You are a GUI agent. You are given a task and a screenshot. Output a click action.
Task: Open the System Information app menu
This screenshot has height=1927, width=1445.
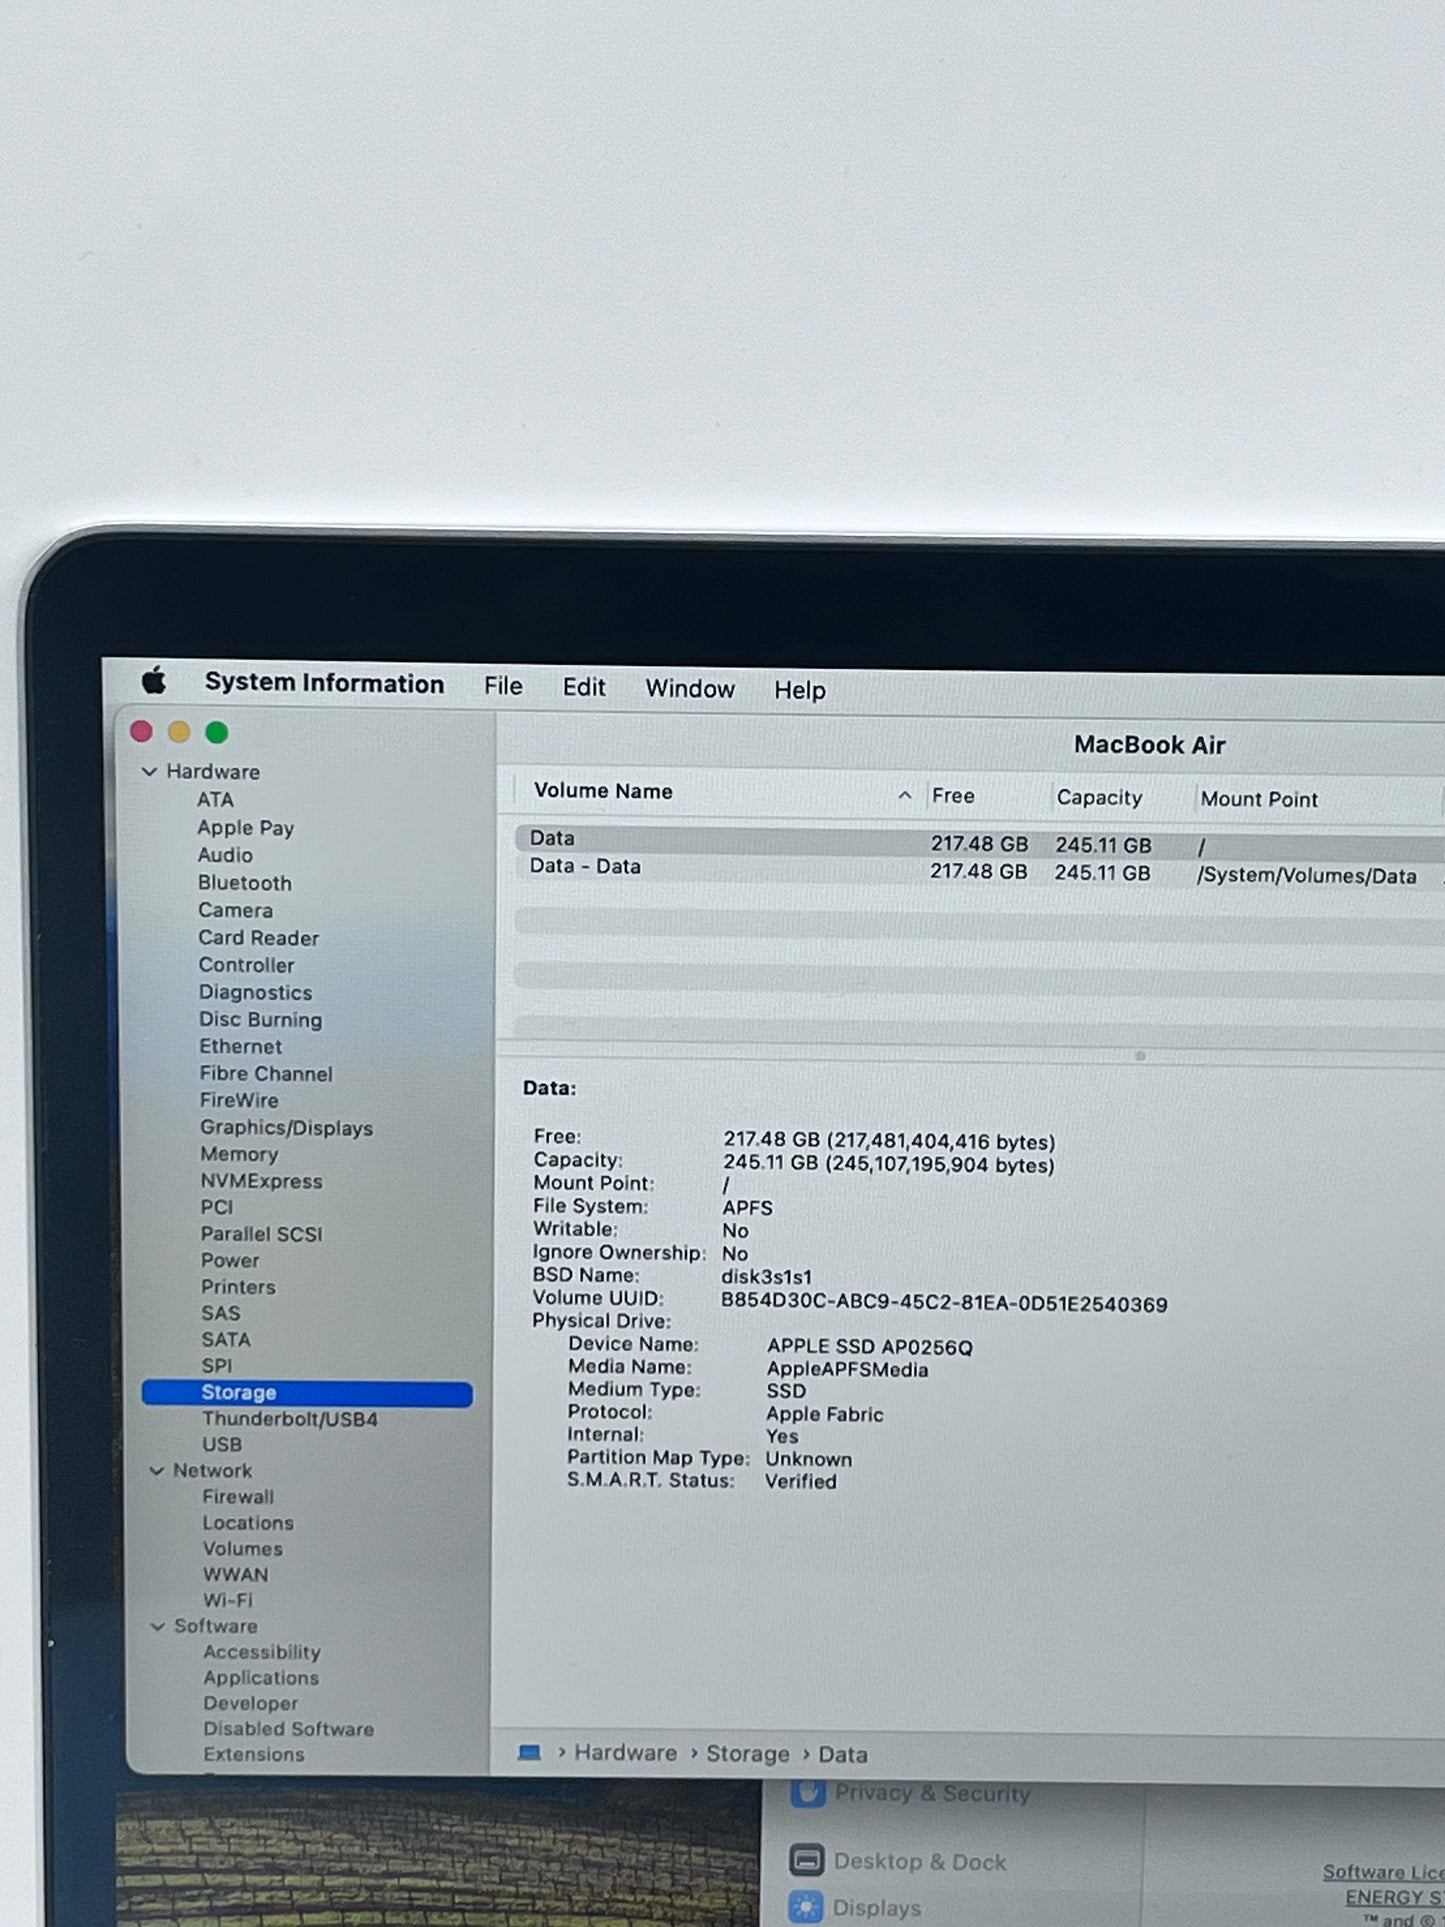[324, 684]
